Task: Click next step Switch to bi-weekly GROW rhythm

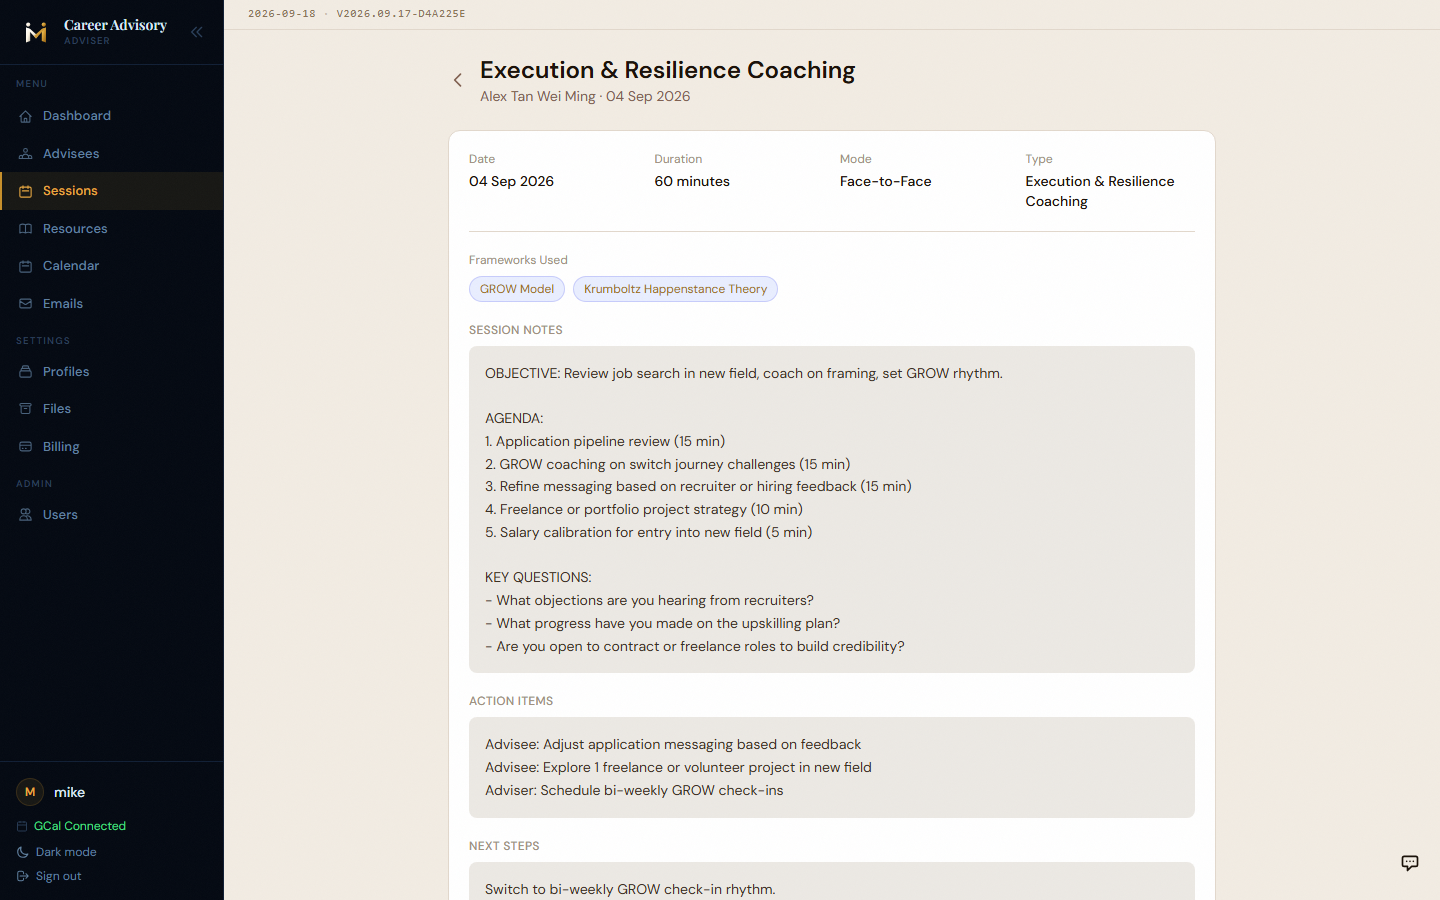Action: pyautogui.click(x=630, y=889)
